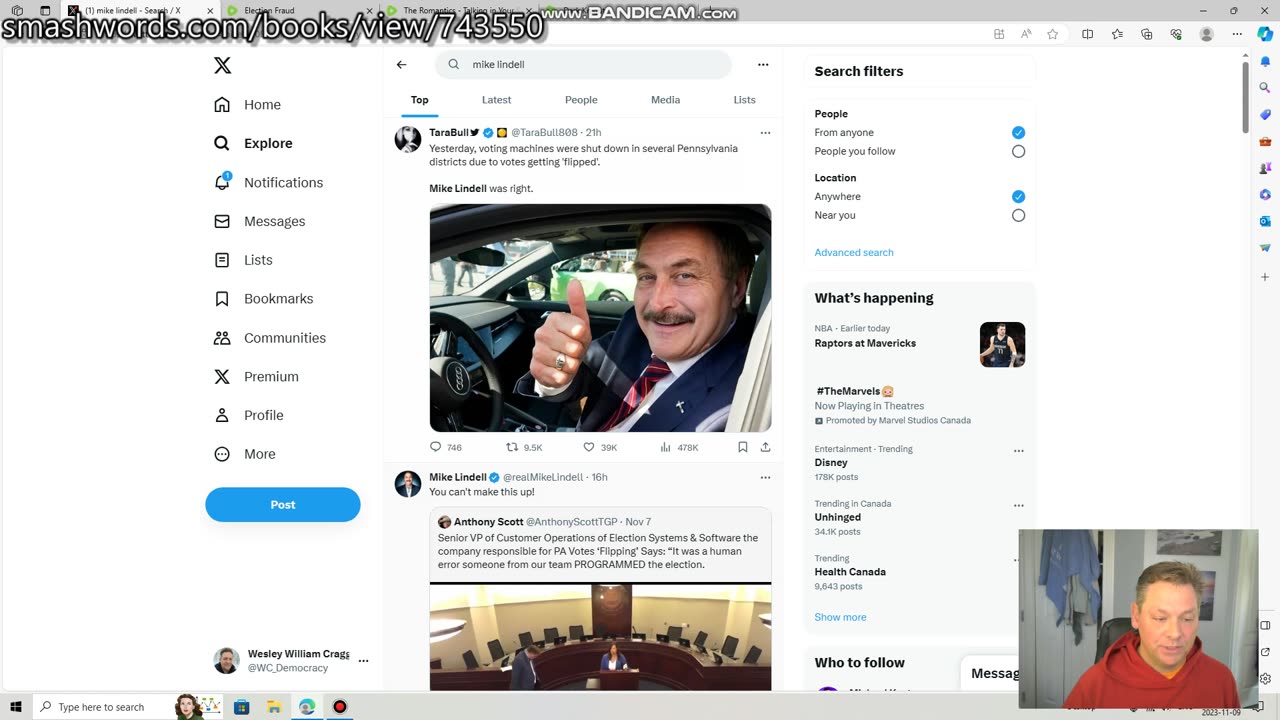Repost TaraBull's post with 9.5K reposts
This screenshot has width=1280, height=720.
524,447
